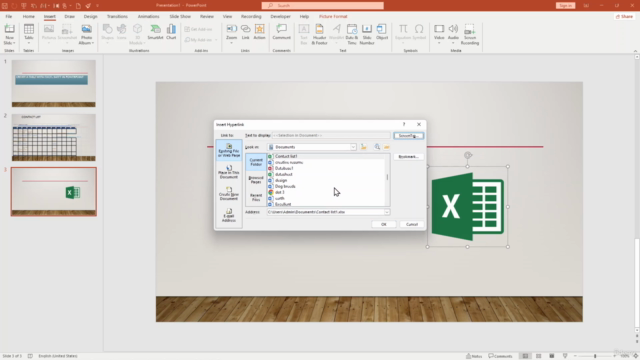640x360 pixels.
Task: Click the Video icon in Media group
Action: 439,33
